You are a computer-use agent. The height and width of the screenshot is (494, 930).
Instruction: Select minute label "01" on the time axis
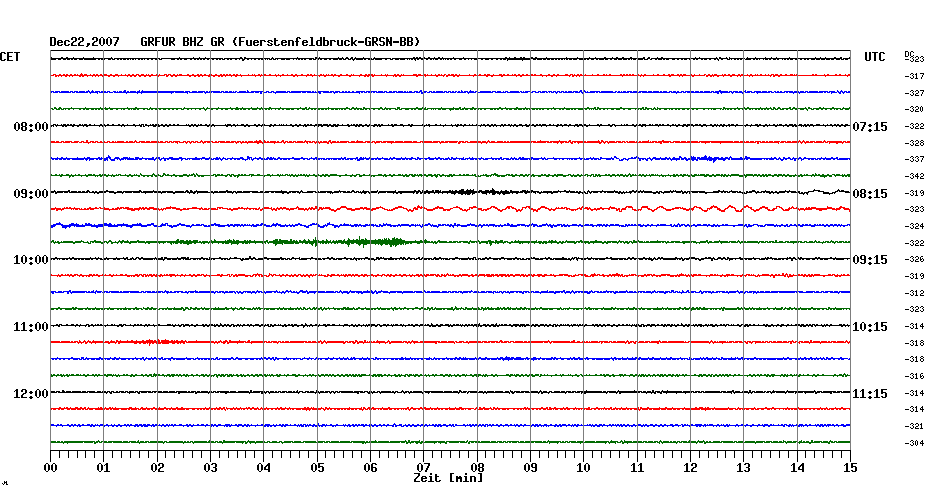click(x=104, y=468)
